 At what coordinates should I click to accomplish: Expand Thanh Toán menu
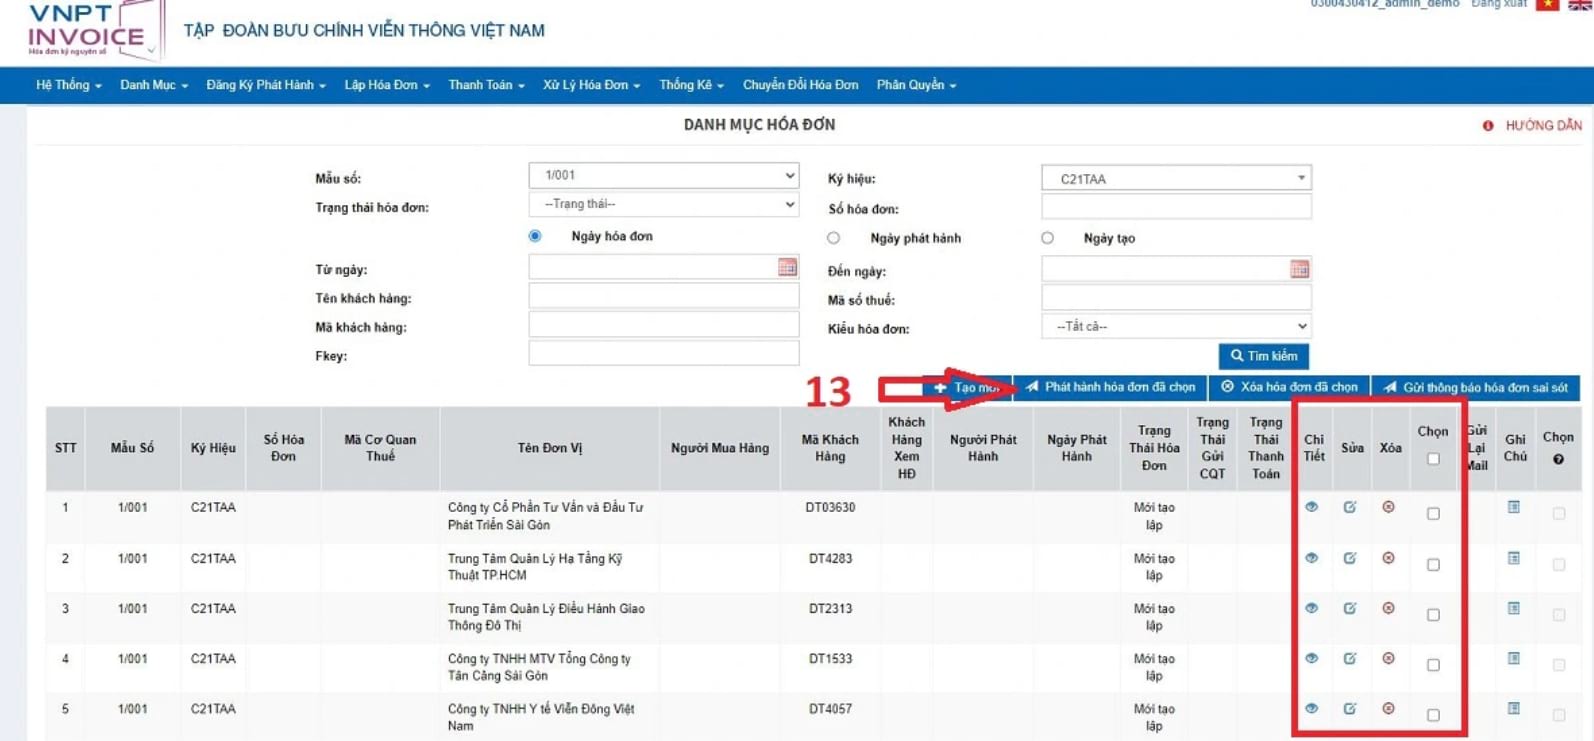coord(486,85)
